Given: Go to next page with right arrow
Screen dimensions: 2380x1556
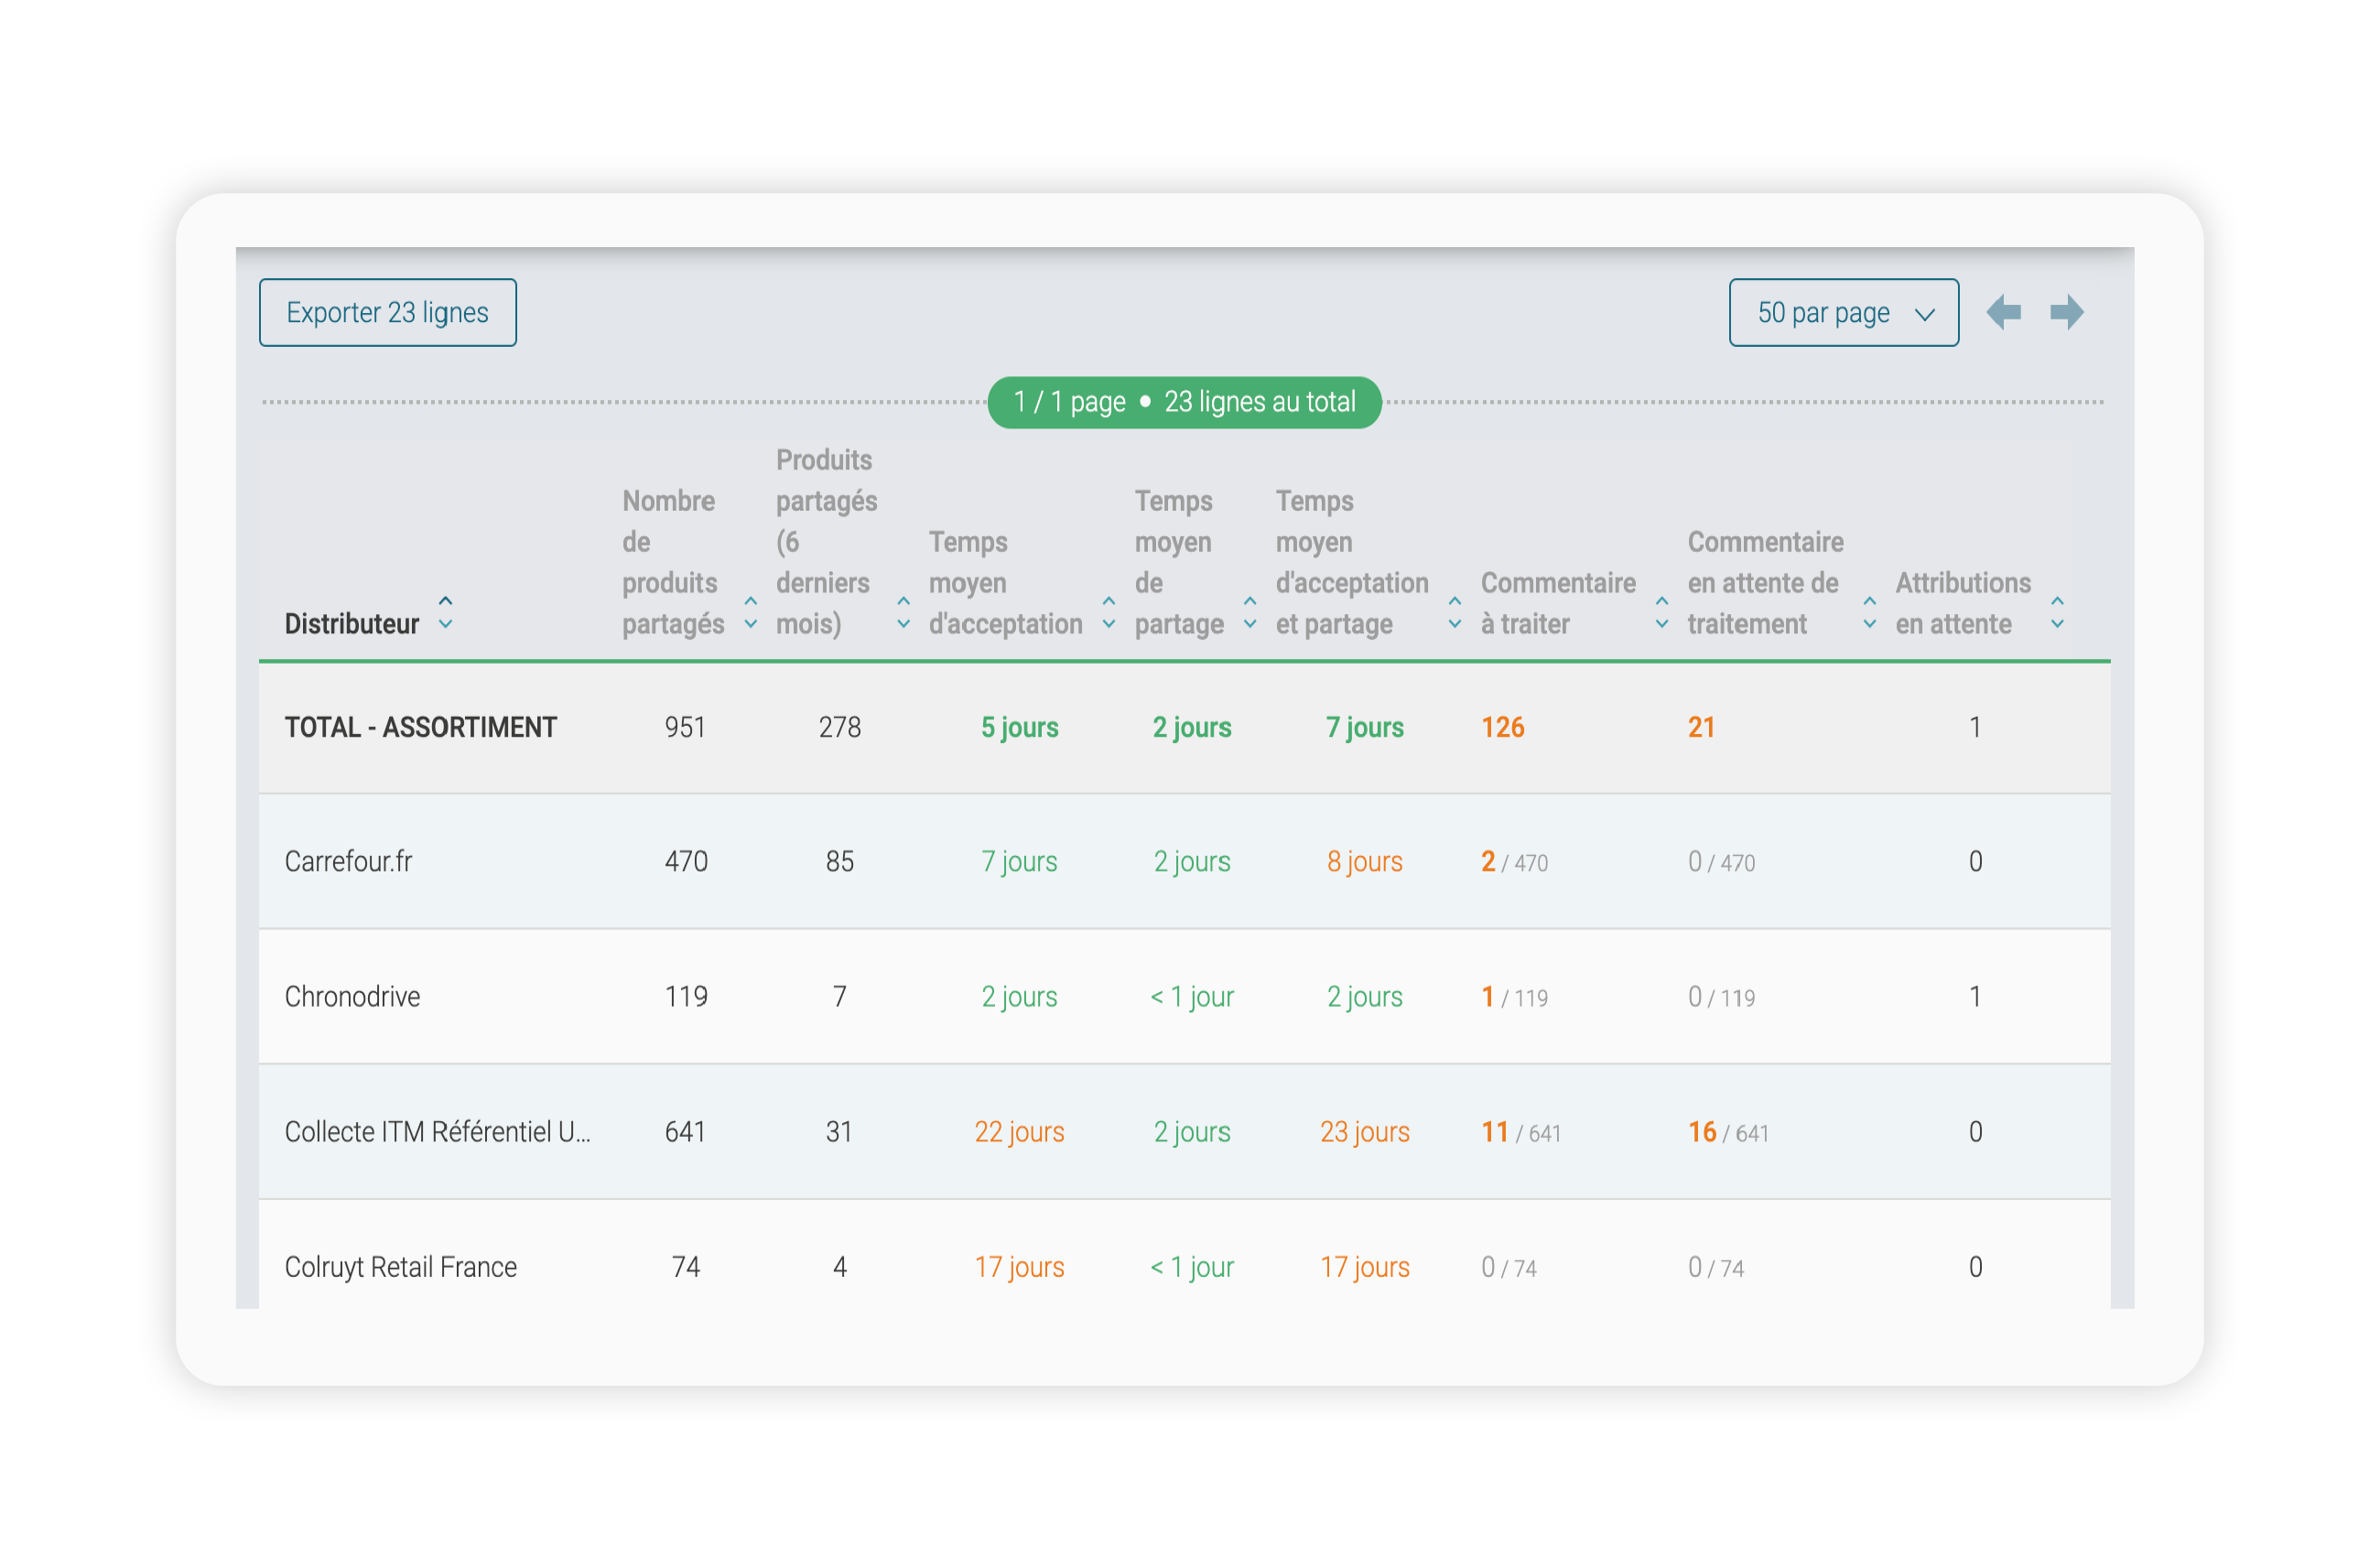Looking at the screenshot, I should [x=2067, y=313].
